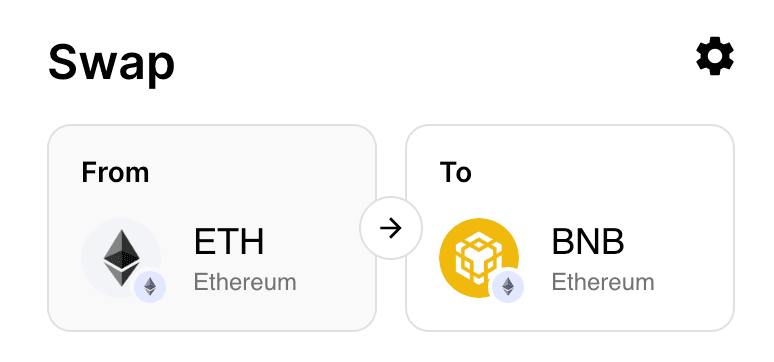Click the large ETH token logo
774x362 pixels.
point(121,258)
